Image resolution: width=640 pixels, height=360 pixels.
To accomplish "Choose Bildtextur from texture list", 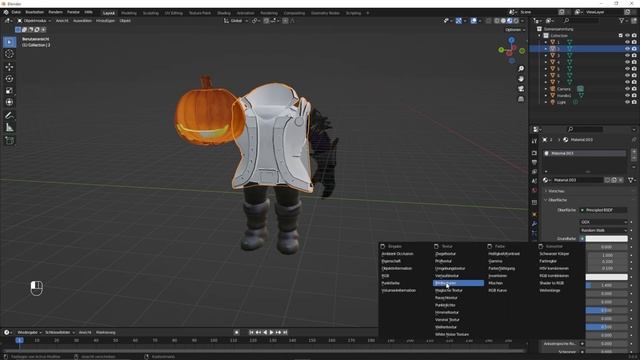I will click(458, 283).
